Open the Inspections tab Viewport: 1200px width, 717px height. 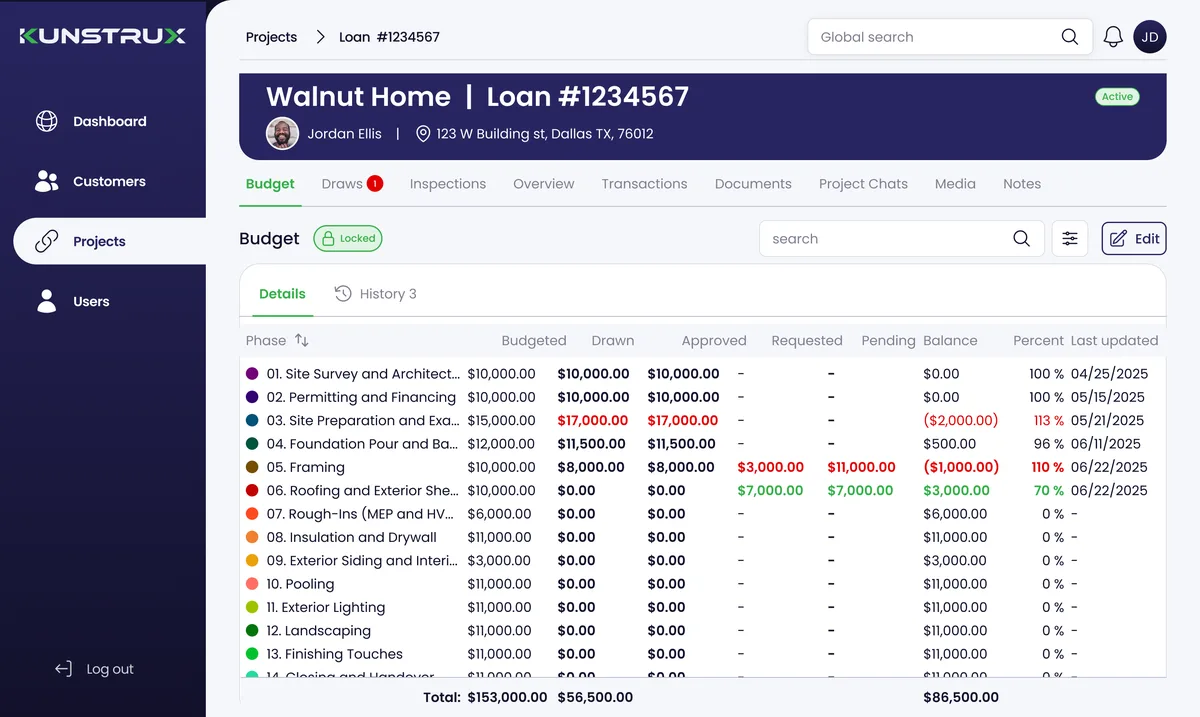tap(448, 184)
